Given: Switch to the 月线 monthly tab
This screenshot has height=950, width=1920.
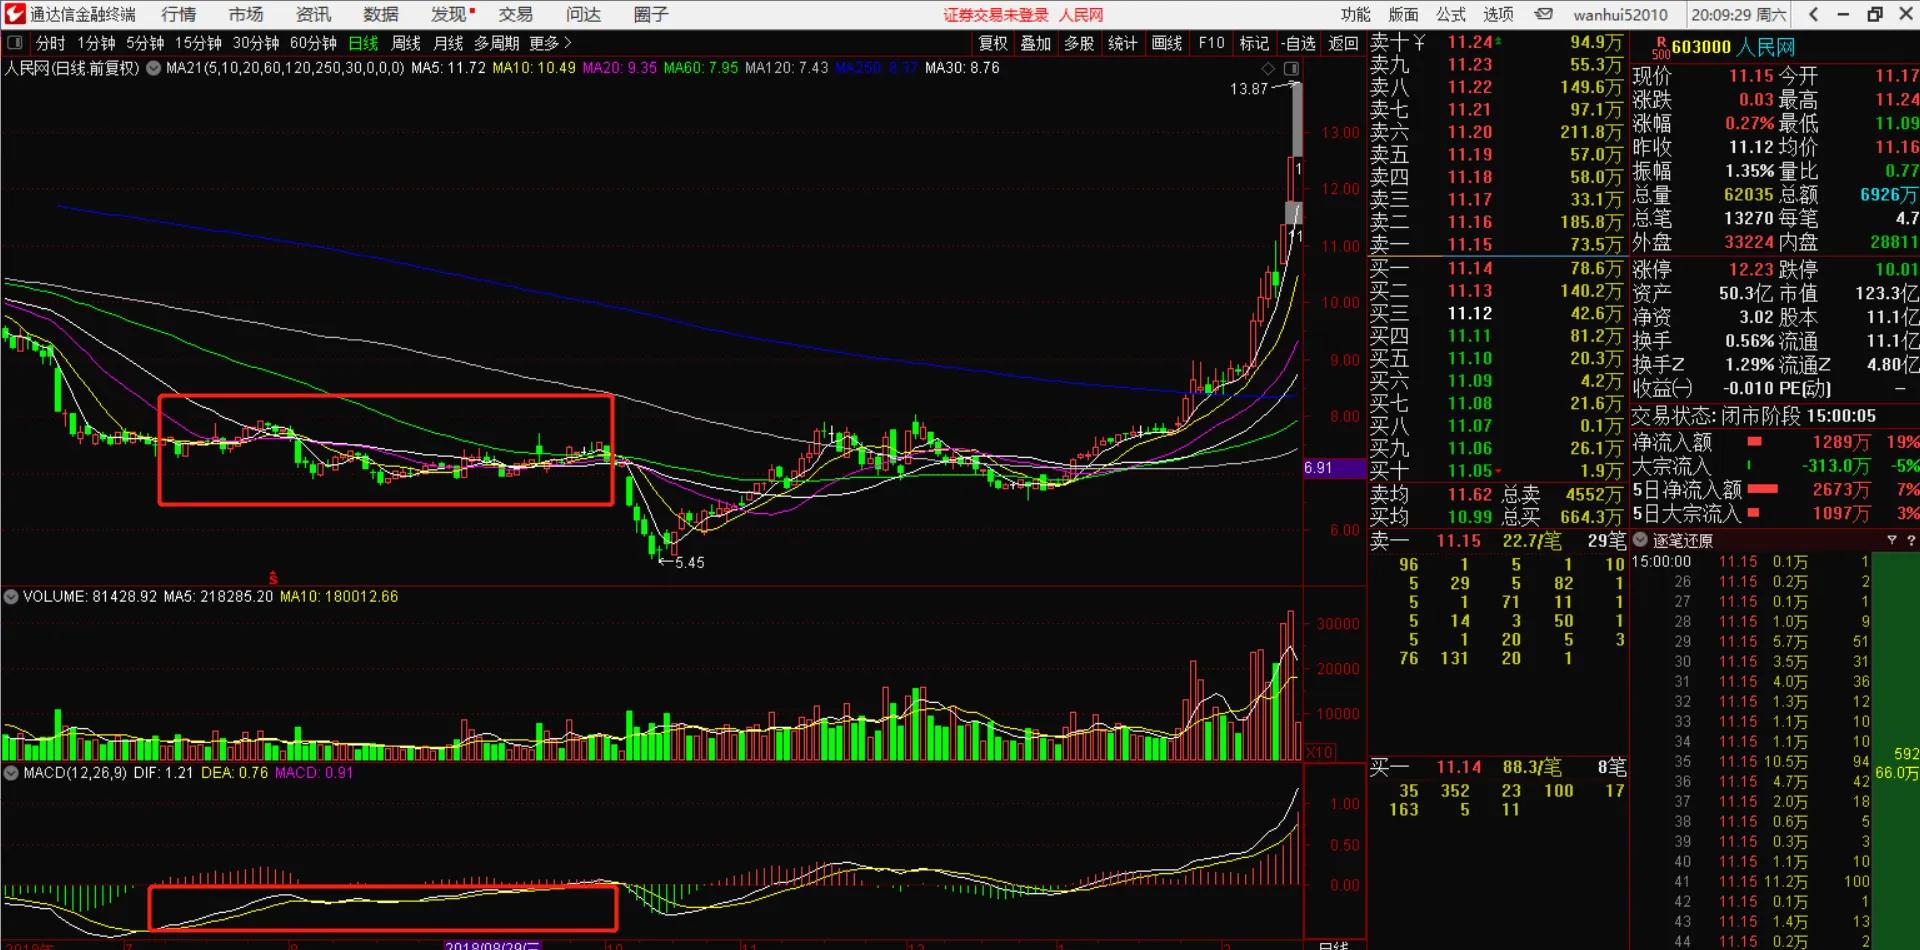Looking at the screenshot, I should [x=448, y=43].
